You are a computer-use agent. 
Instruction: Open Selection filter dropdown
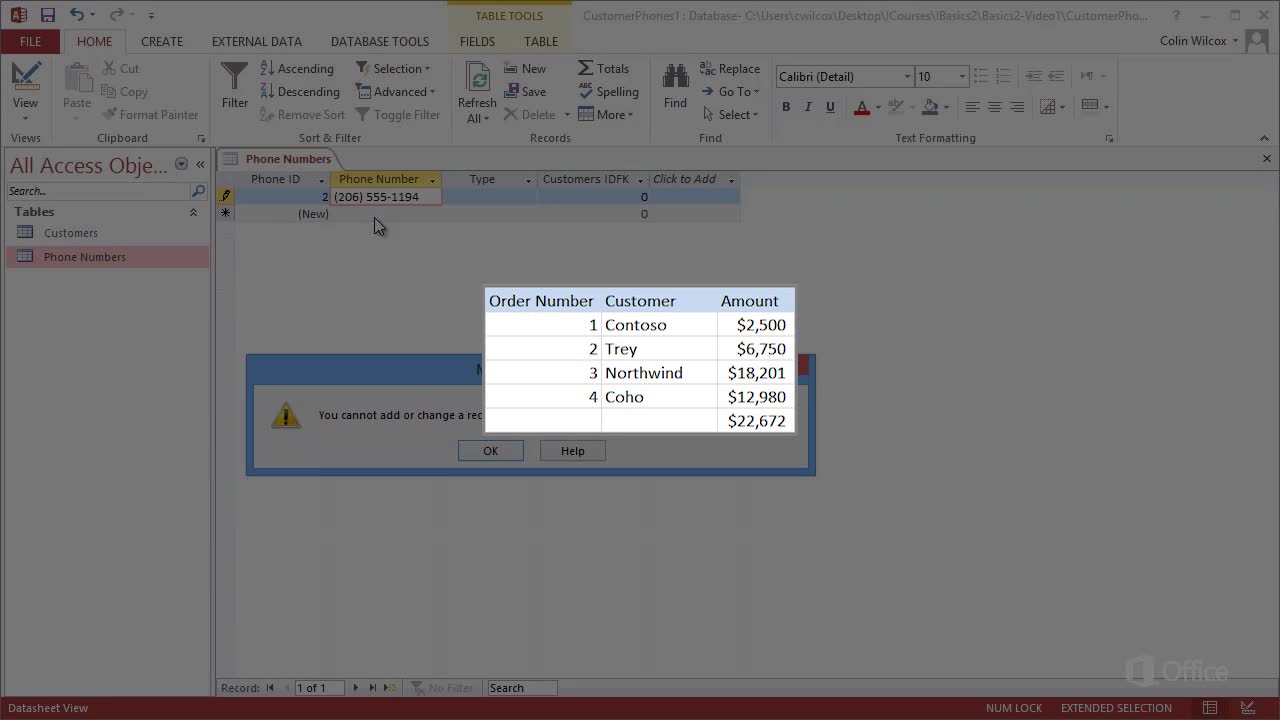394,69
